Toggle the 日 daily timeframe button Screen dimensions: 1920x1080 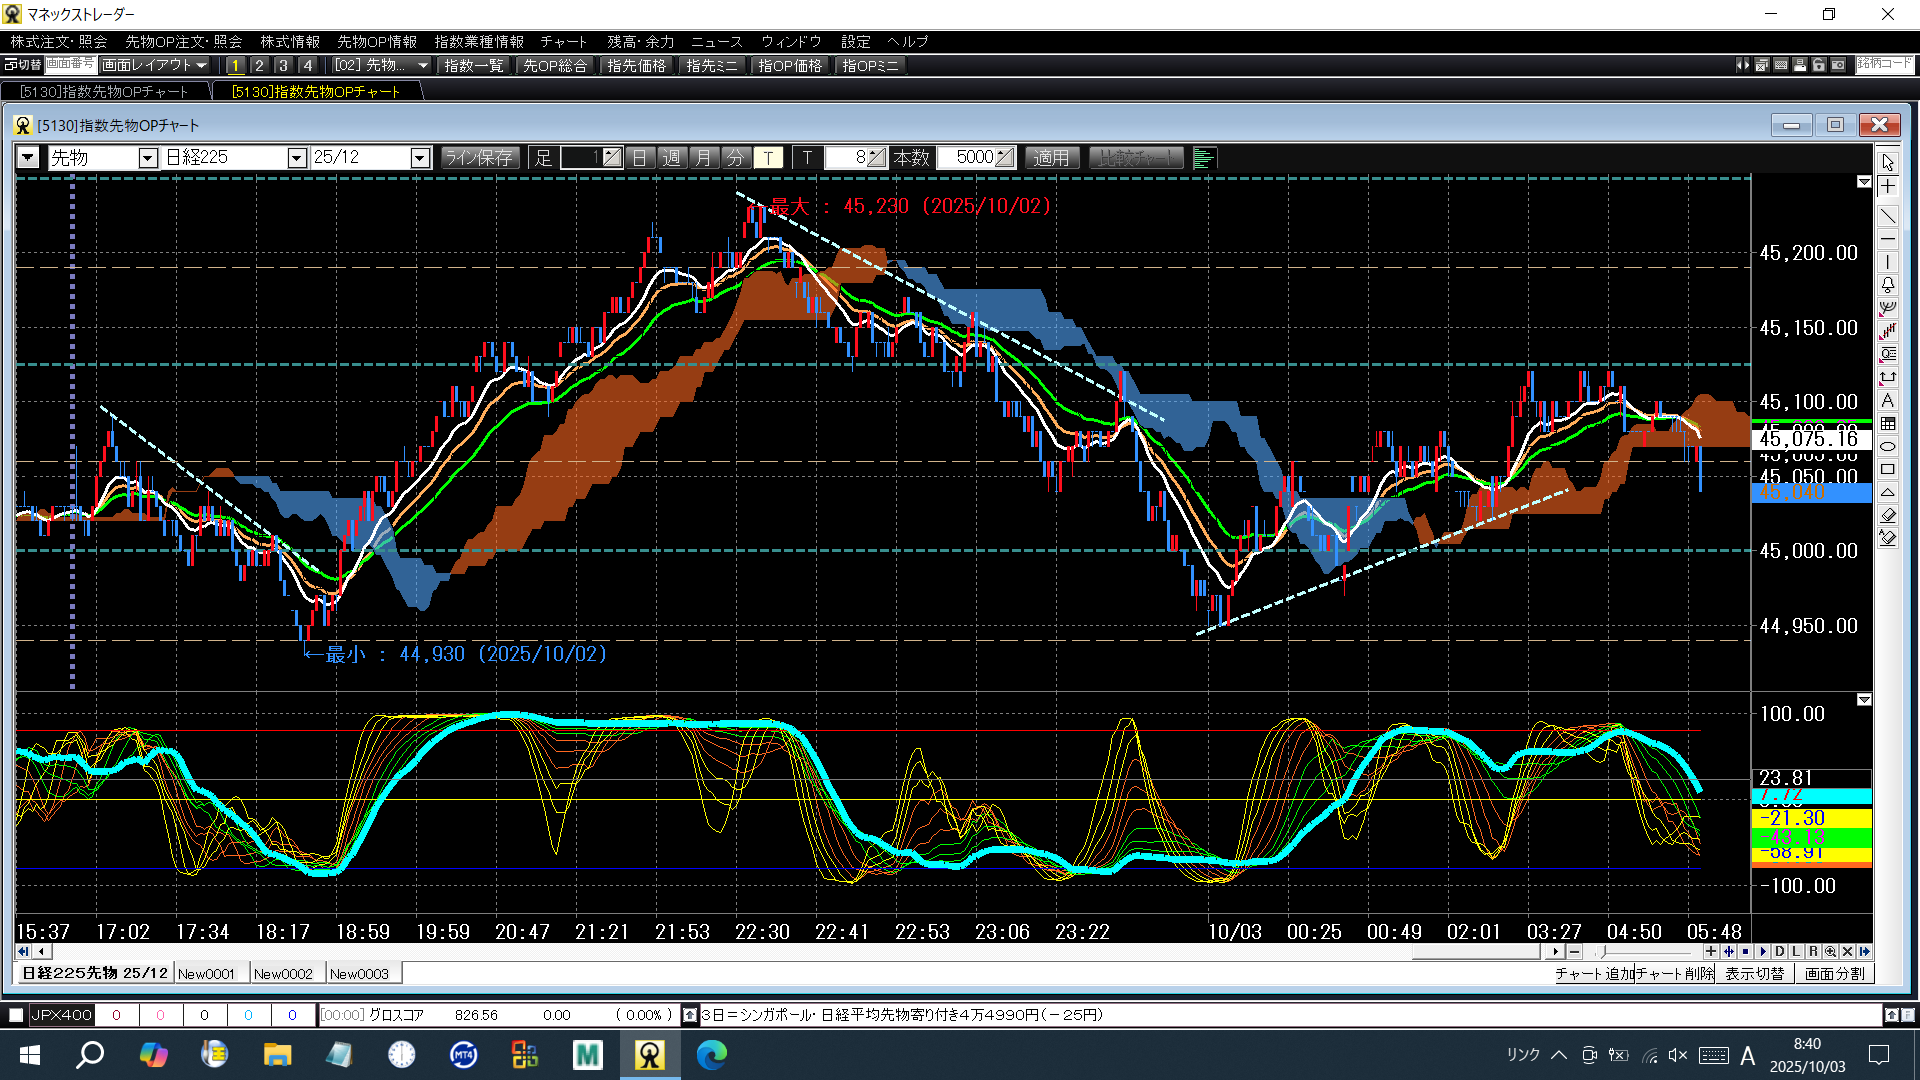click(x=640, y=158)
